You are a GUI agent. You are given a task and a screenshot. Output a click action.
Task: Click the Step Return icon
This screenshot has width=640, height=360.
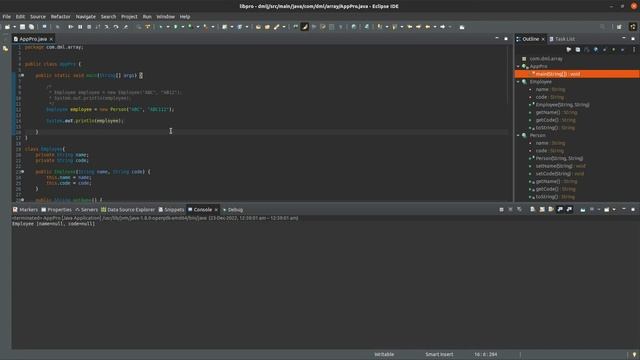[x=125, y=27]
